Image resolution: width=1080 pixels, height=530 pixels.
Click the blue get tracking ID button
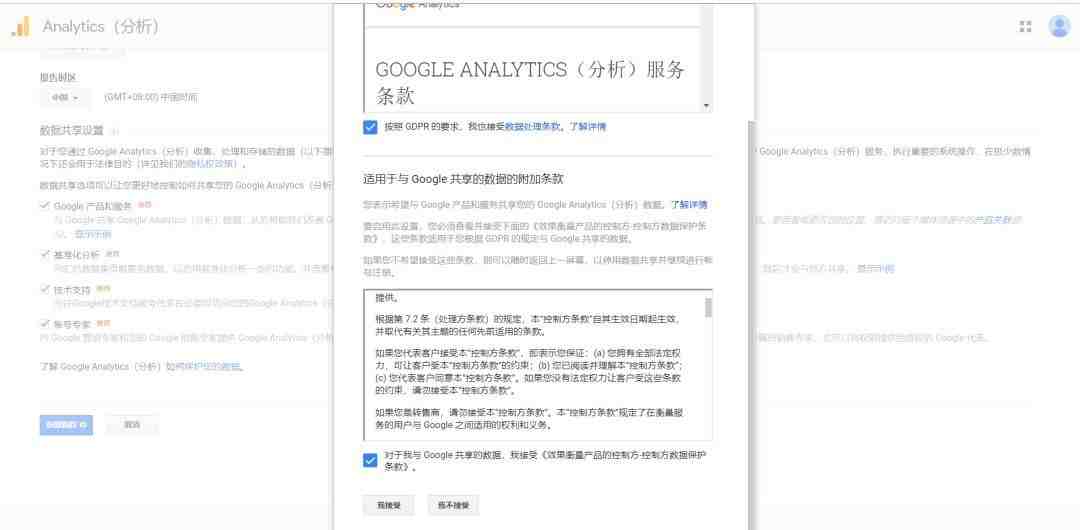coord(66,425)
